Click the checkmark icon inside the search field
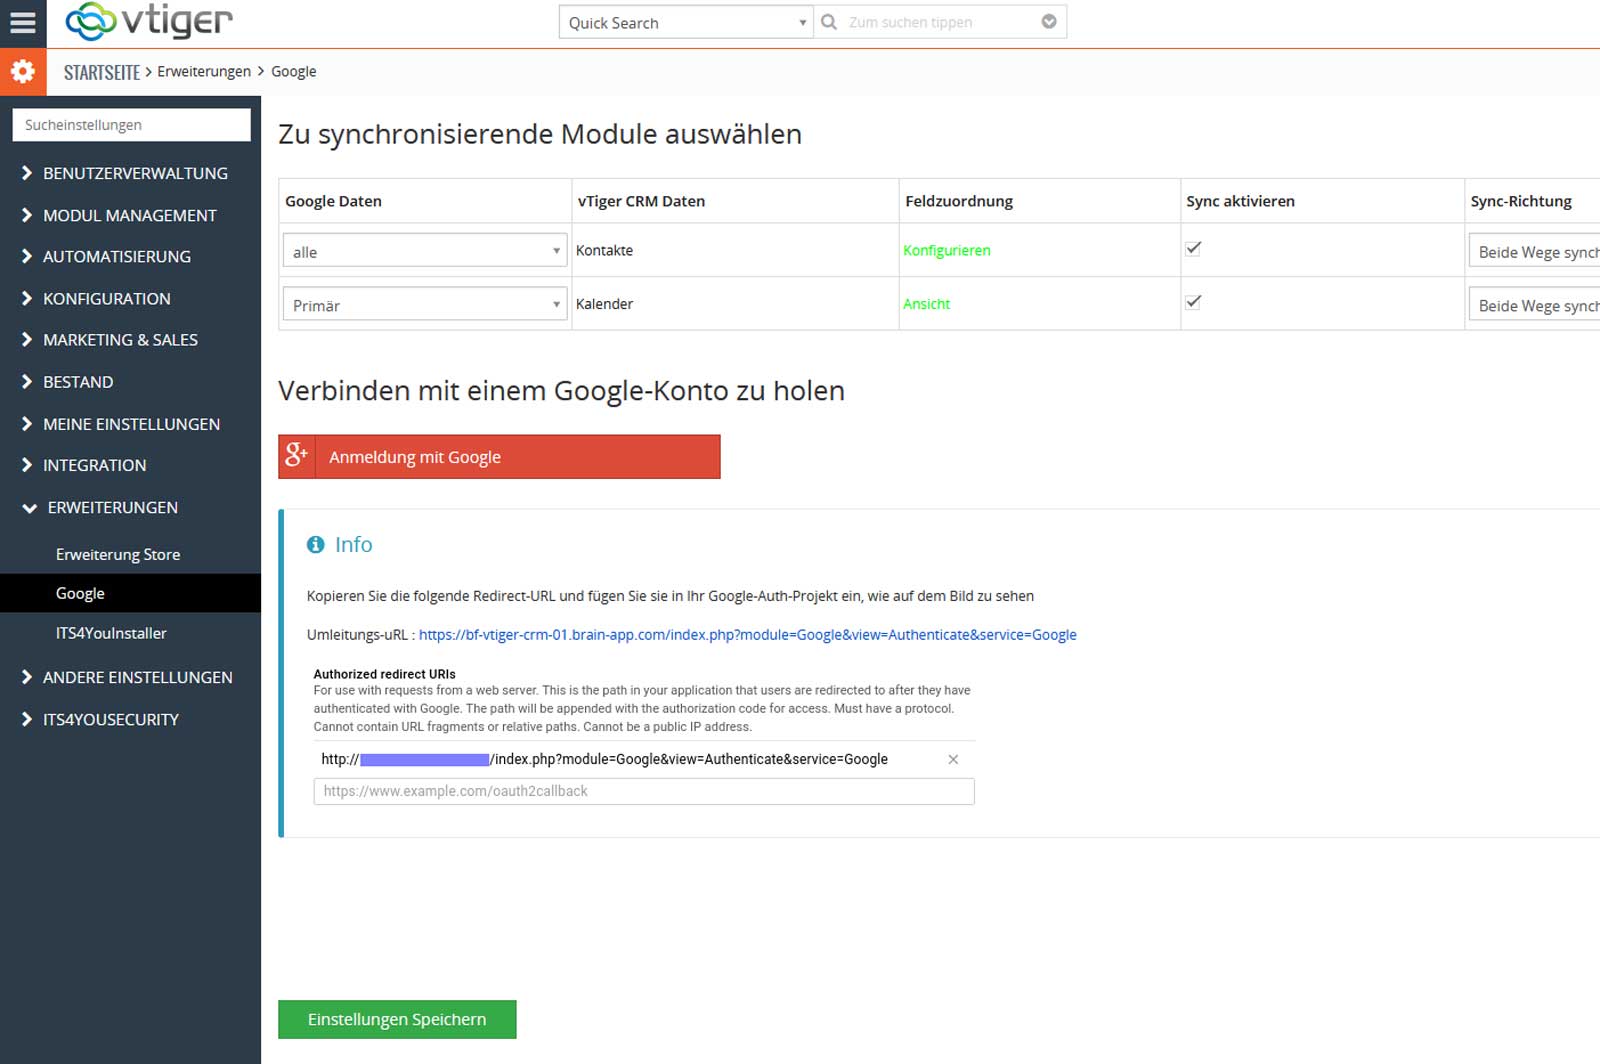1600x1064 pixels. (x=1047, y=21)
